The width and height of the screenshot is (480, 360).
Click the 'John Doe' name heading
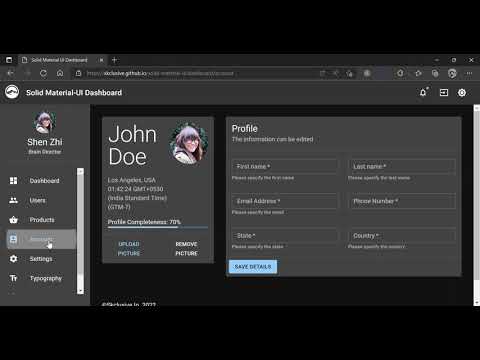pyautogui.click(x=133, y=145)
